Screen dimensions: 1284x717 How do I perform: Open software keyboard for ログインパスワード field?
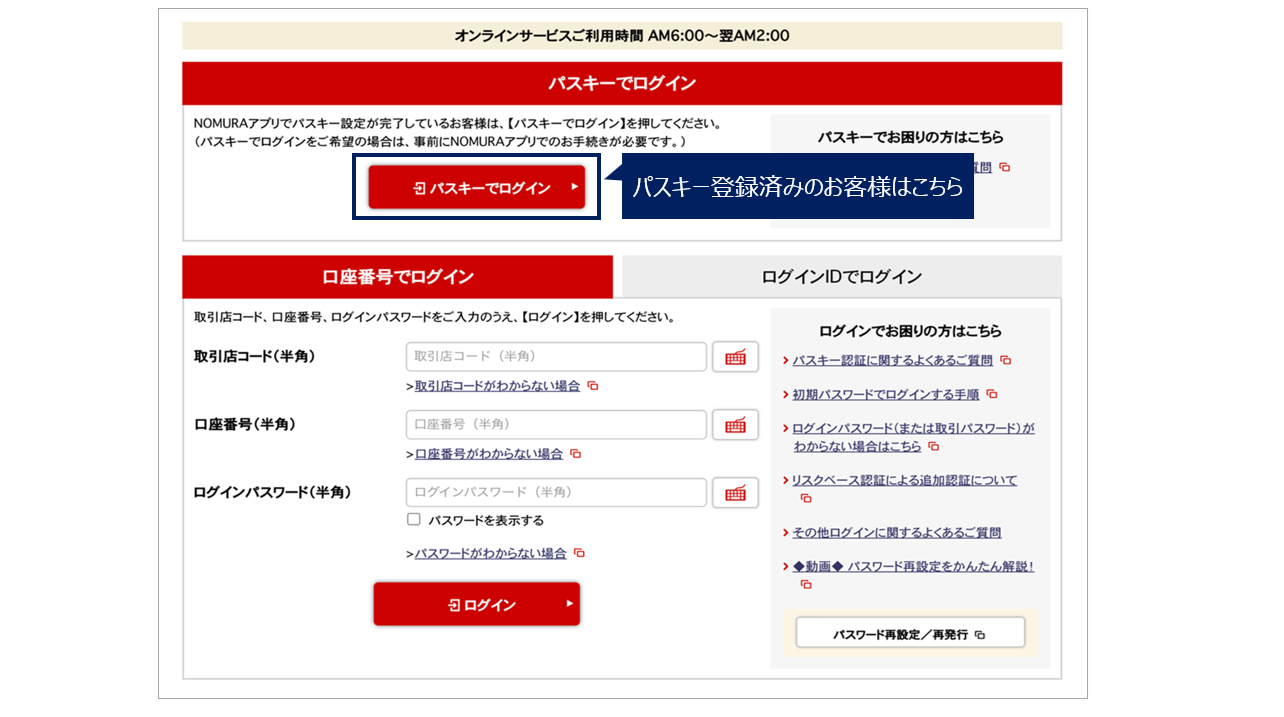(x=735, y=493)
